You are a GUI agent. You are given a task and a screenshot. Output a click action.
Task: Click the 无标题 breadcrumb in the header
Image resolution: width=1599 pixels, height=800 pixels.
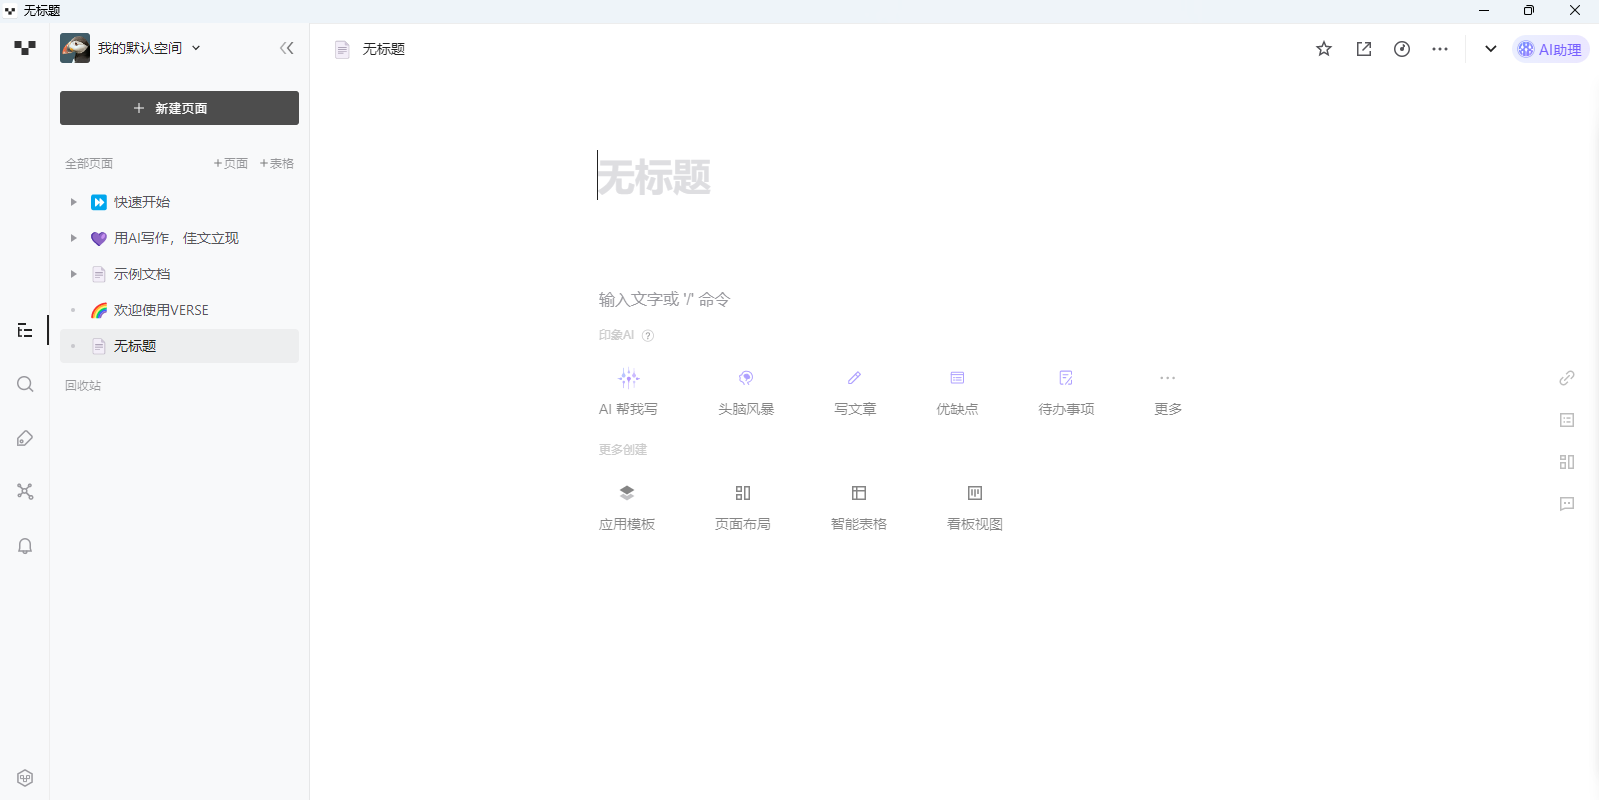click(383, 49)
